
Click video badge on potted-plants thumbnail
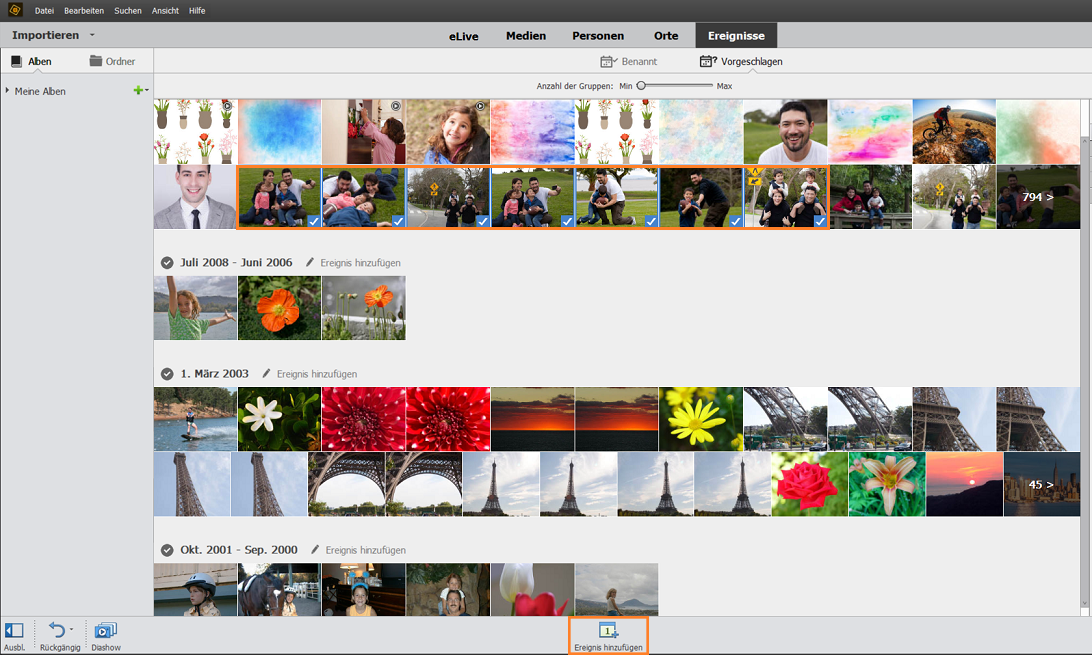(x=227, y=106)
